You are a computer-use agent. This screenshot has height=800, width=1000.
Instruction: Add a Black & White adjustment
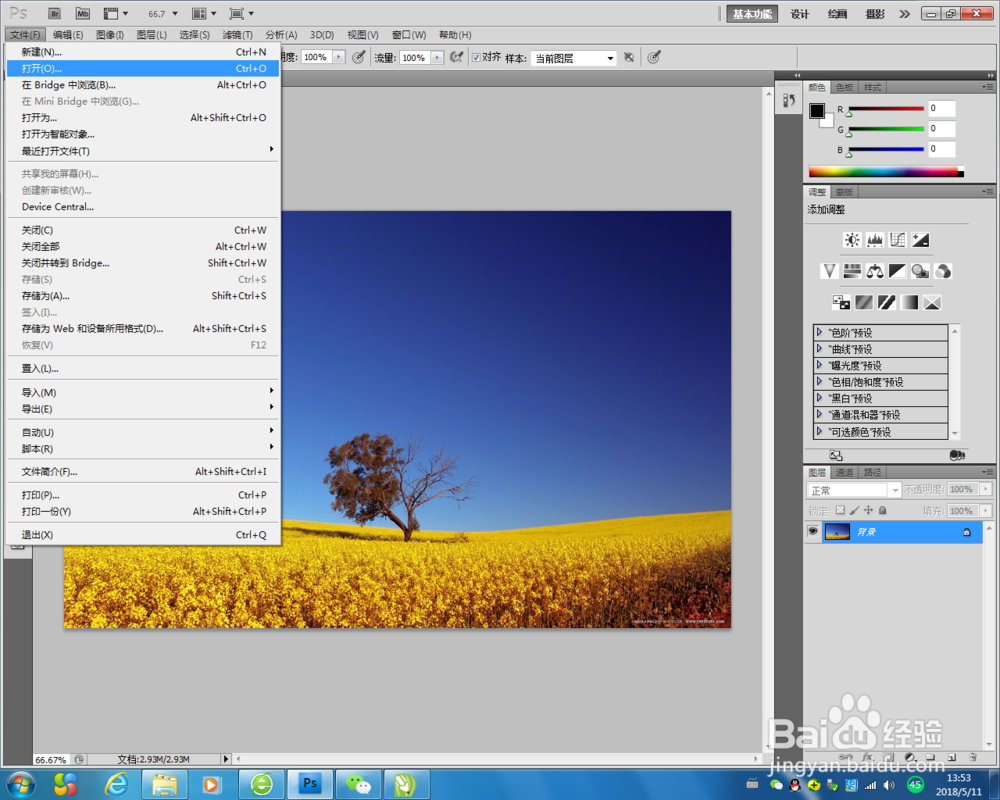[897, 271]
